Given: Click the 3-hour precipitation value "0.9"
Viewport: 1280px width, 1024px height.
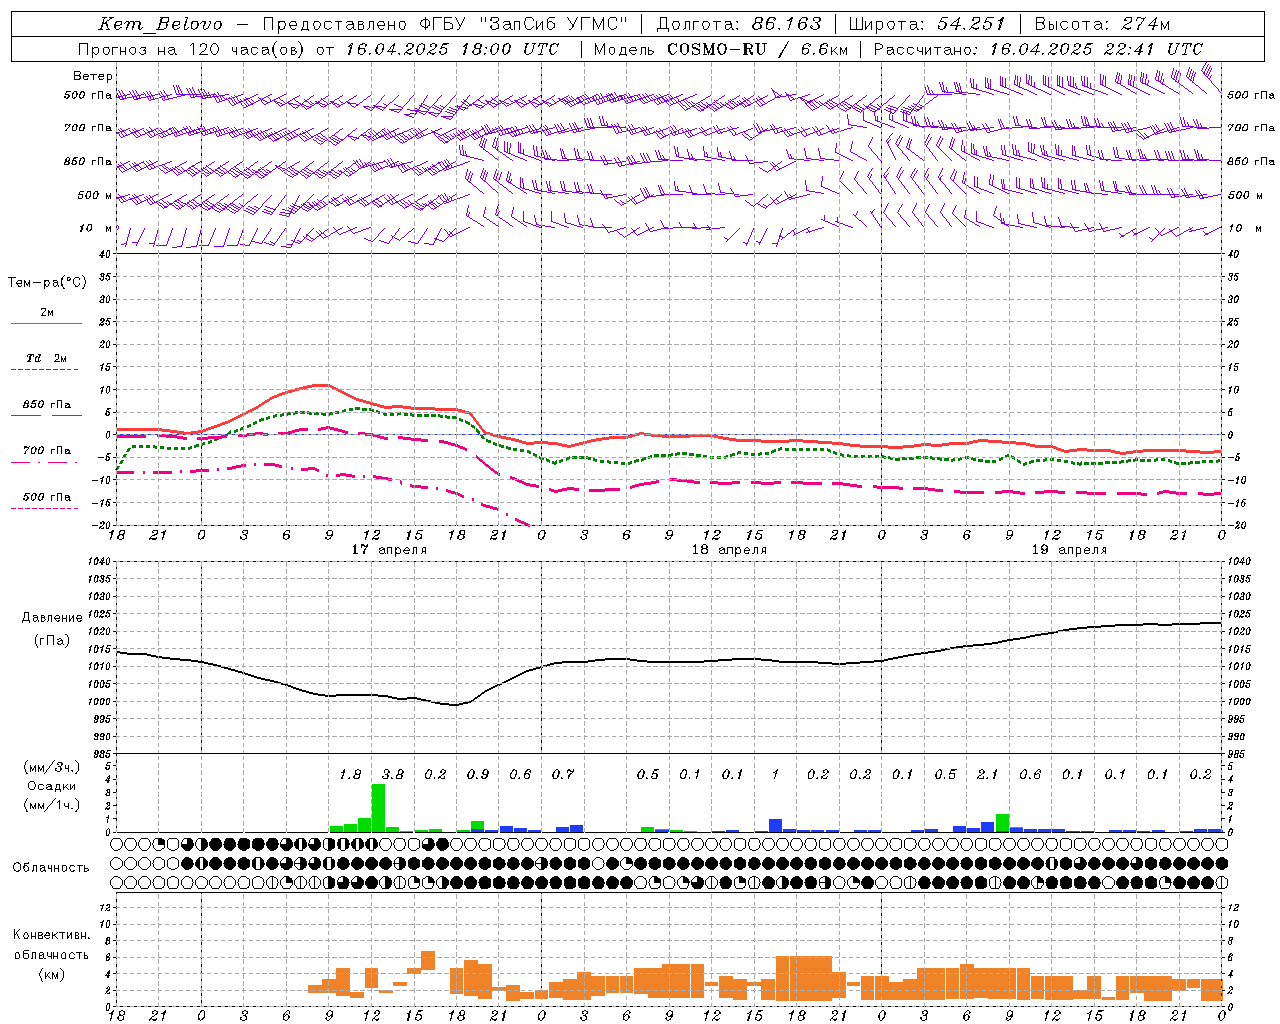Looking at the screenshot, I should [478, 774].
